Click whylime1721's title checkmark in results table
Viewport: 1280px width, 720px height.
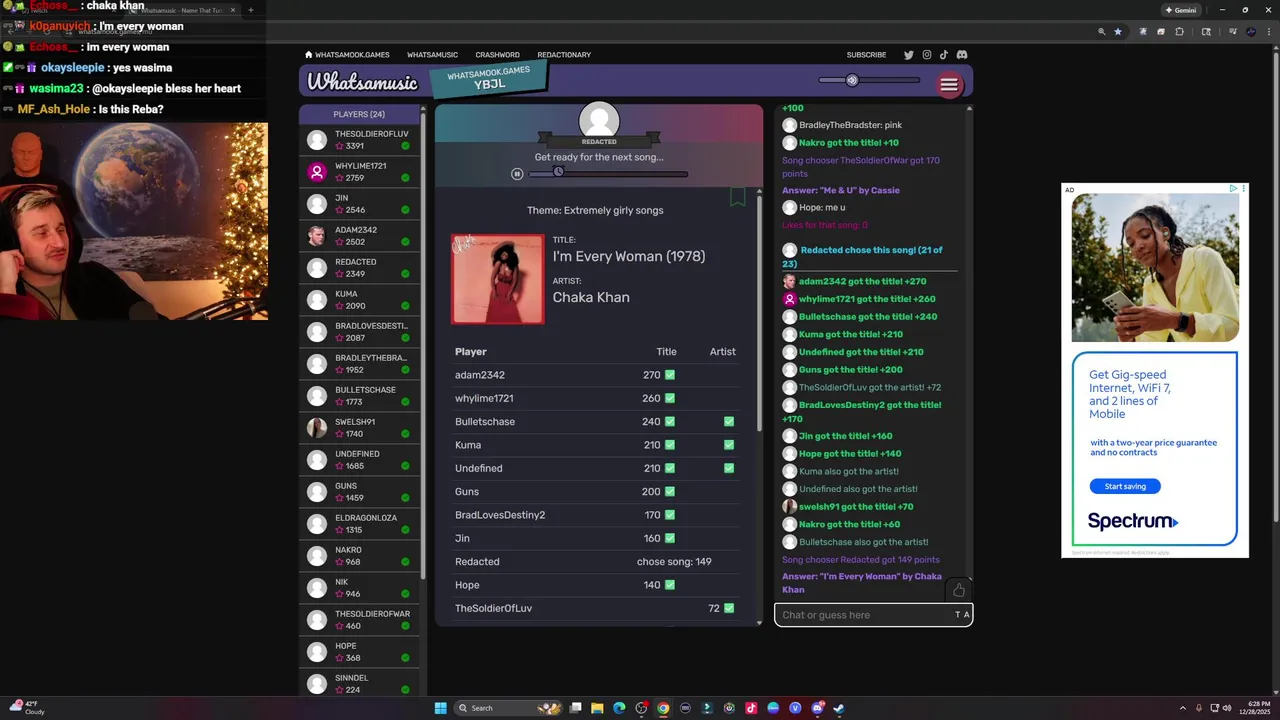tap(670, 398)
